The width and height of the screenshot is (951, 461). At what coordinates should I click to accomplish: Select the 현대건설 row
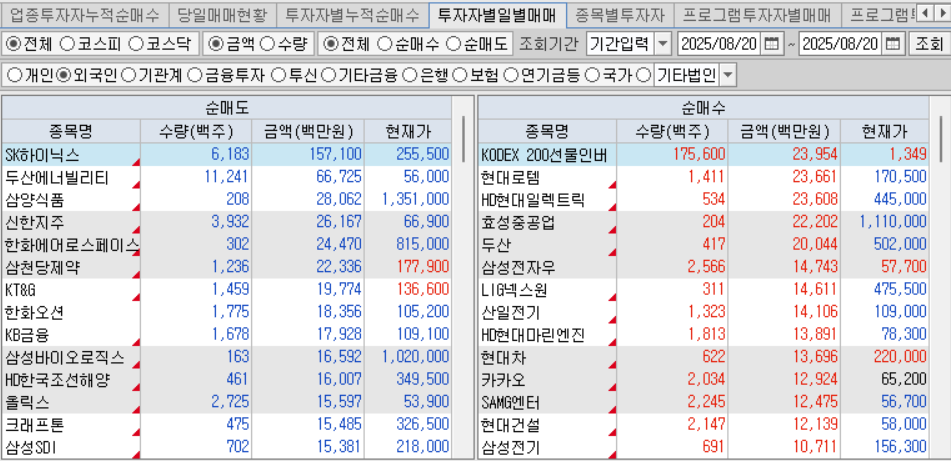click(704, 425)
